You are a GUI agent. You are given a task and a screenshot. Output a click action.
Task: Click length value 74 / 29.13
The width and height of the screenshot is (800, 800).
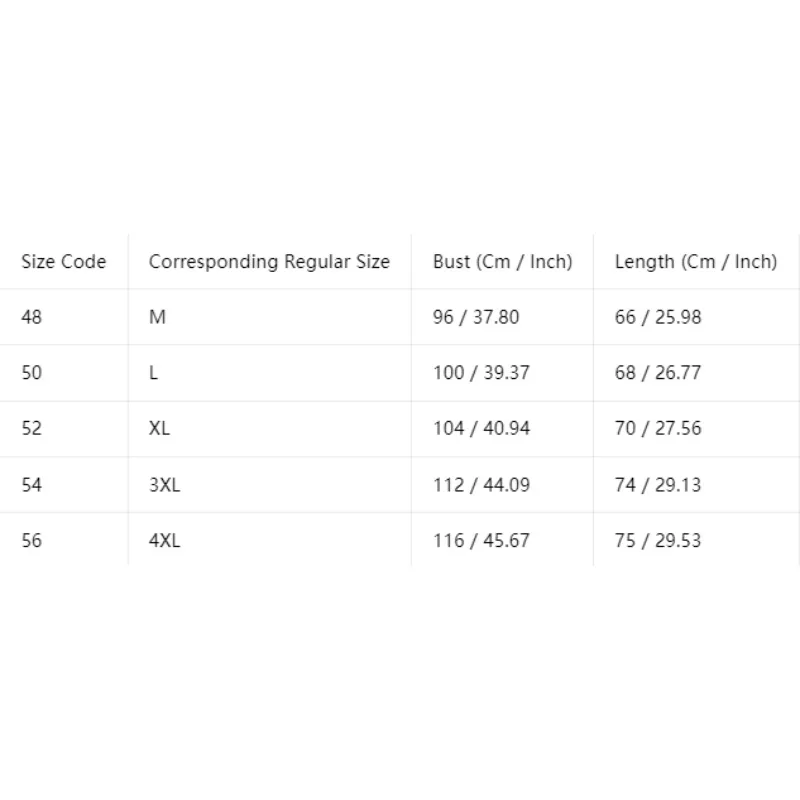tap(658, 485)
